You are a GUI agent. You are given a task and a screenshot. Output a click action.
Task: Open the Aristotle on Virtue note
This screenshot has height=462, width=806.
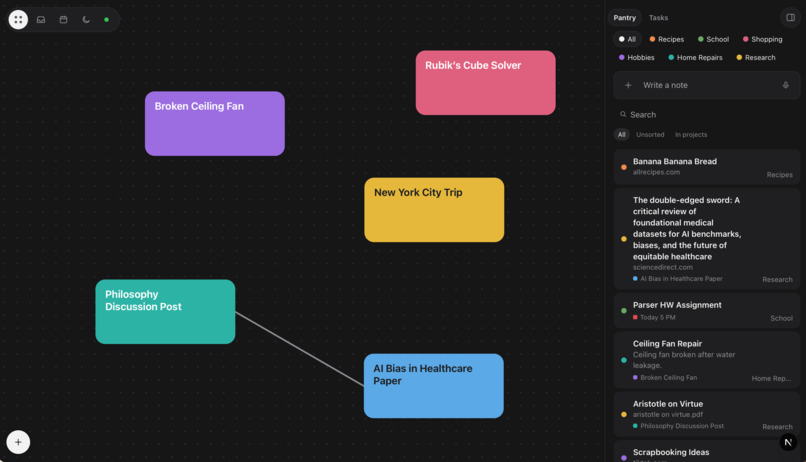click(706, 414)
